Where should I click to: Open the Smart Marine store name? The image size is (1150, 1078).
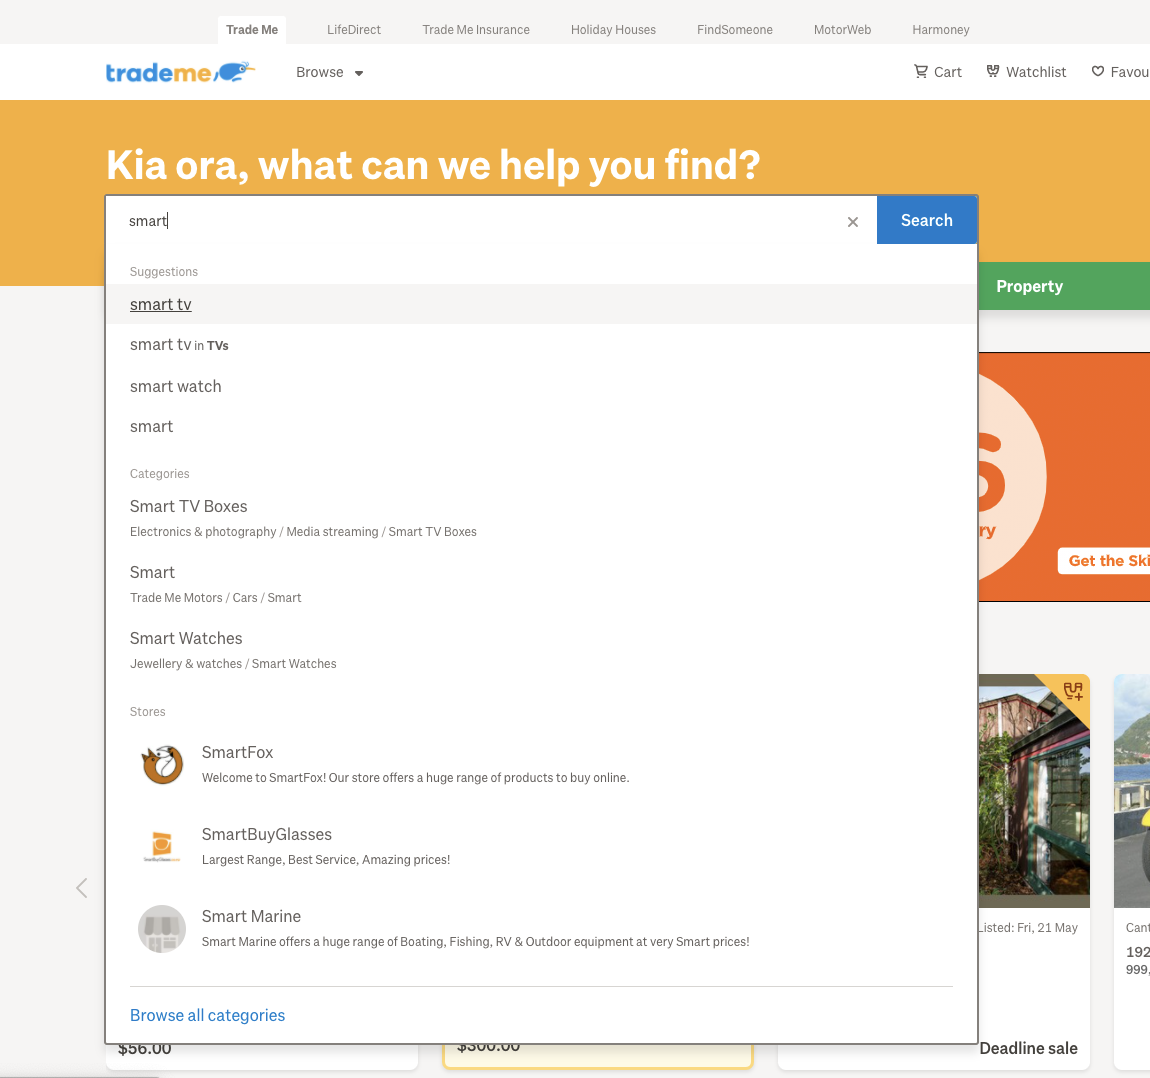click(251, 917)
